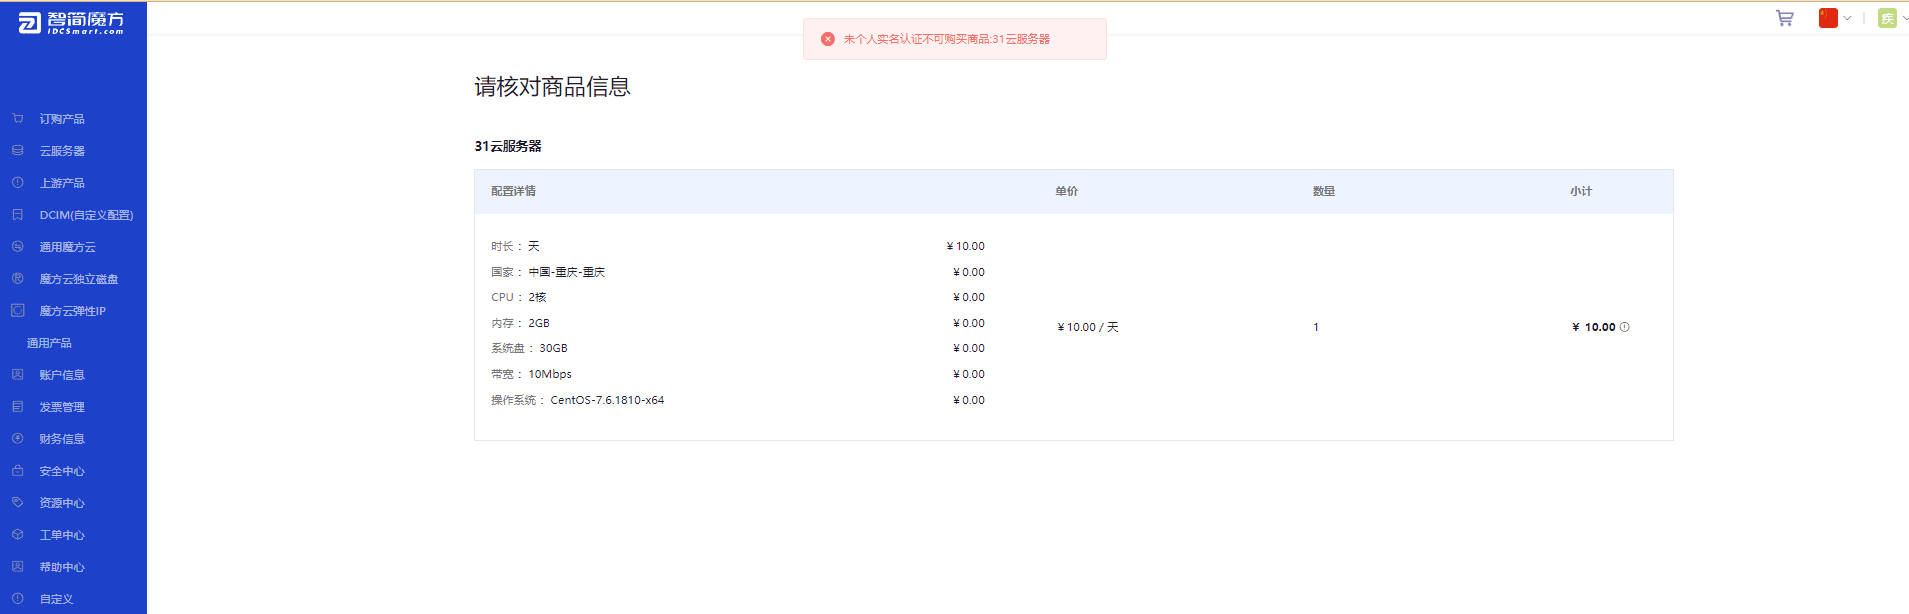Click the database icon beside 云服务器
1909x614 pixels.
[18, 150]
